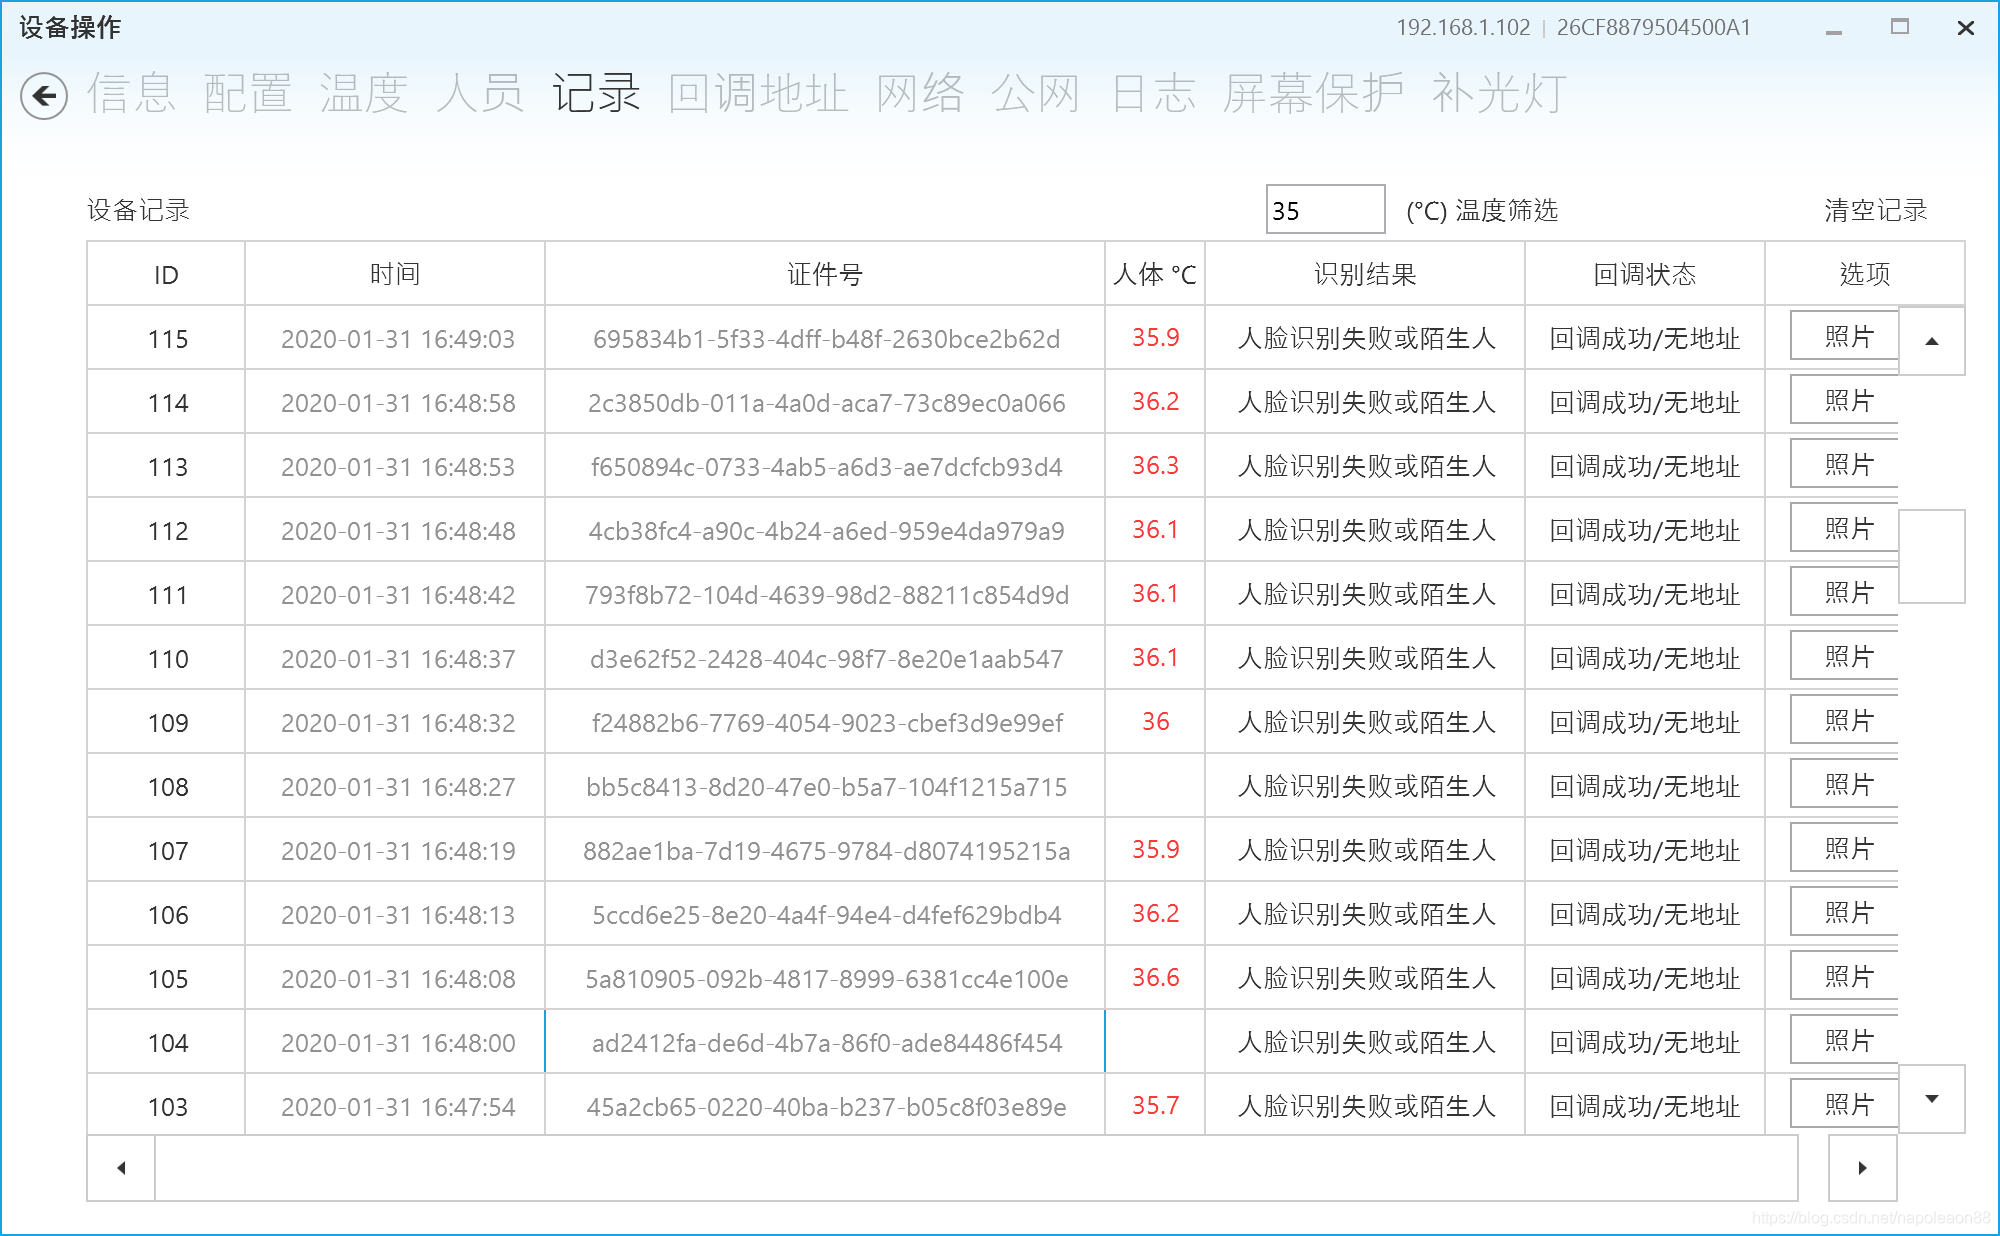This screenshot has height=1236, width=2000.
Task: Click the back arrow icon
Action: [x=44, y=96]
